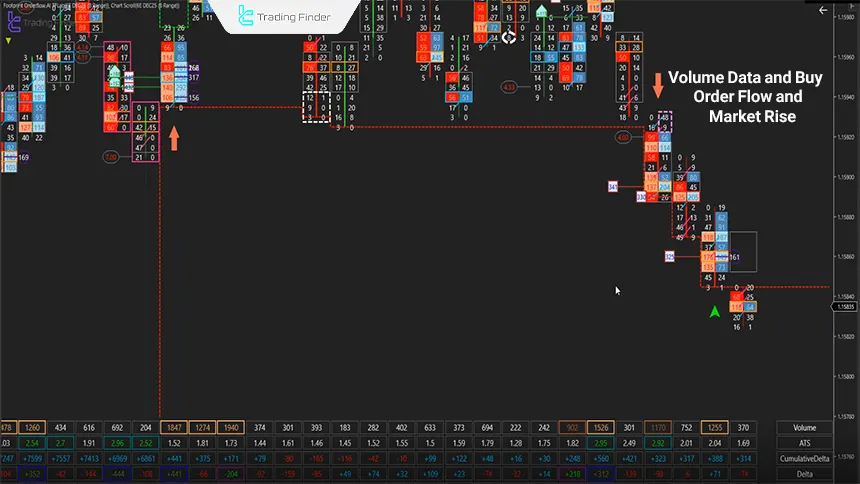Screen dimensions: 860x484
Task: Select the +71 delta cell
Action: click(x=715, y=474)
